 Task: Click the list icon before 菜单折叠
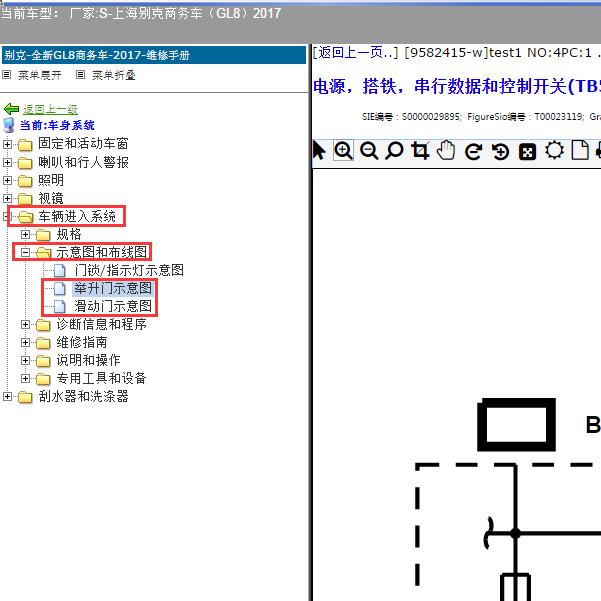pos(80,75)
